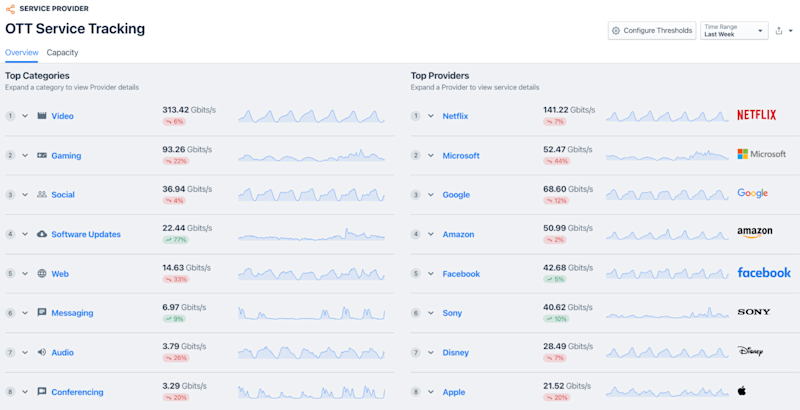The image size is (800, 410).
Task: Expand the Software Updates category row
Action: coord(25,234)
